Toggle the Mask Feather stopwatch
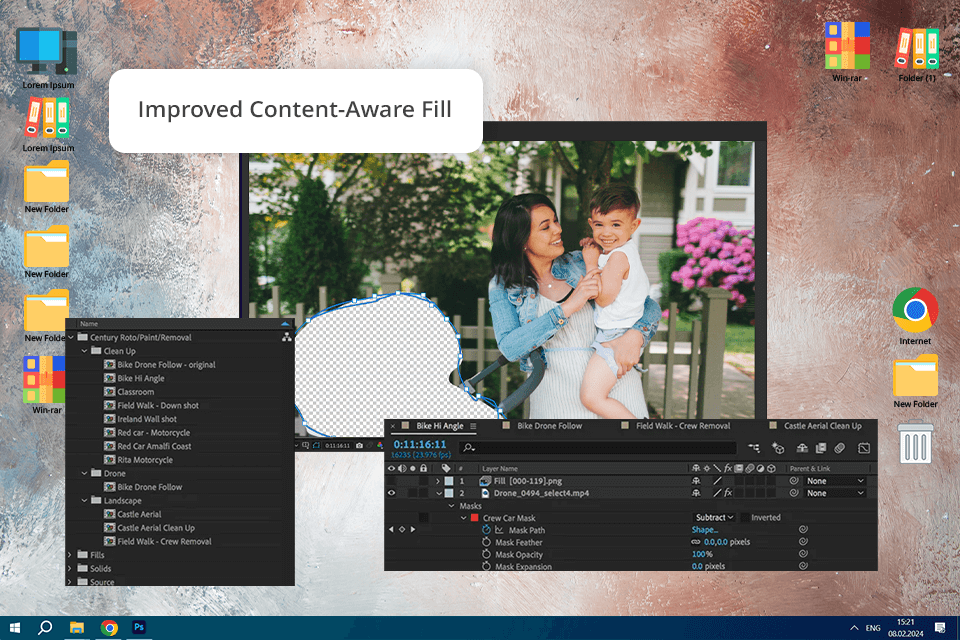 [x=486, y=542]
